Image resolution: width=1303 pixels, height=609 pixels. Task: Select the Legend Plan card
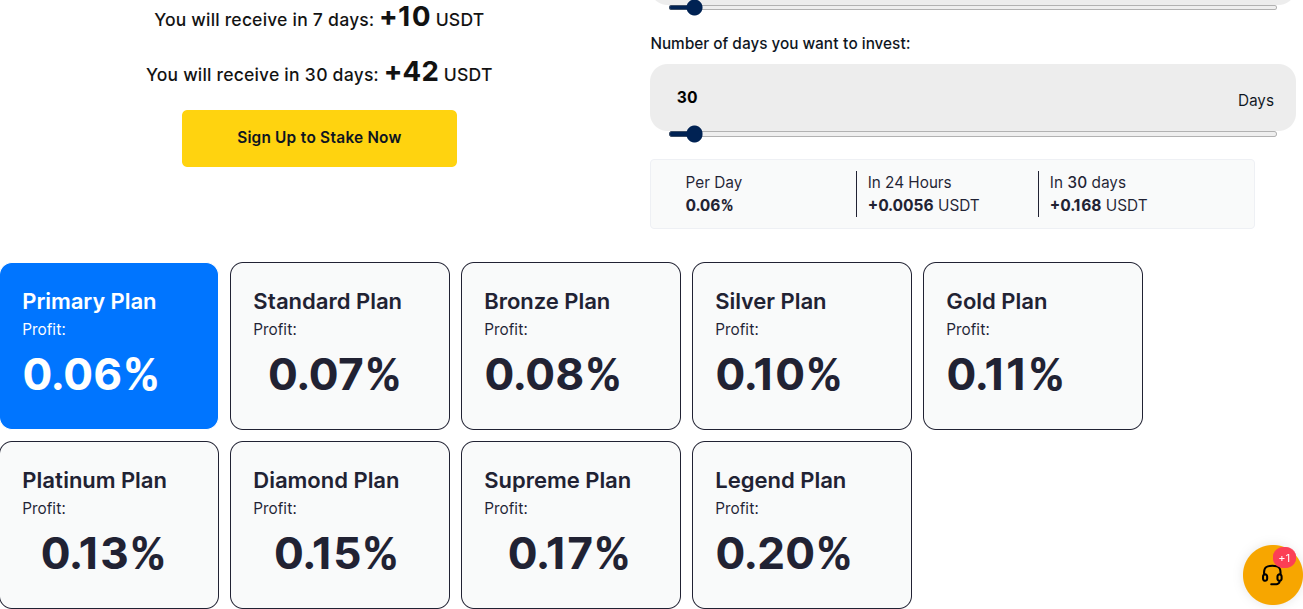(x=802, y=525)
